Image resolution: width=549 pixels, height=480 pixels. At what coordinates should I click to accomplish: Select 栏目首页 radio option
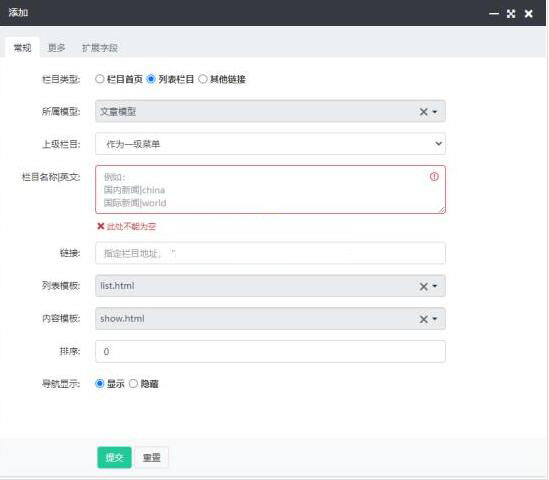tap(100, 79)
